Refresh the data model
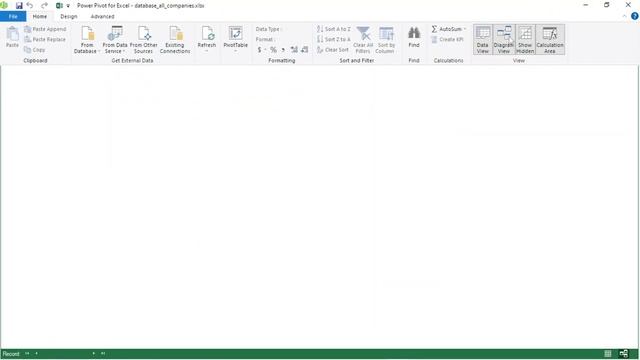Viewport: 640px width, 360px height. (x=207, y=38)
